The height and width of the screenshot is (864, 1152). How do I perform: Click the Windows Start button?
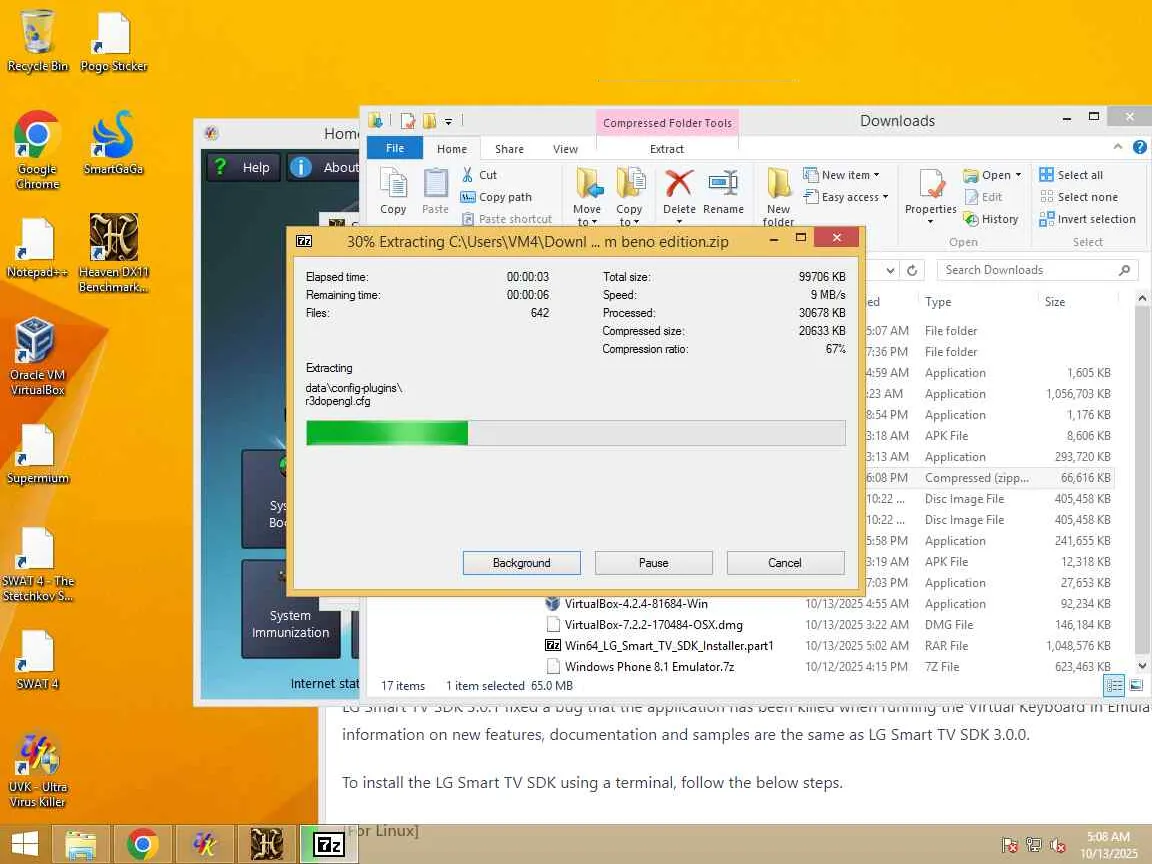tap(24, 844)
